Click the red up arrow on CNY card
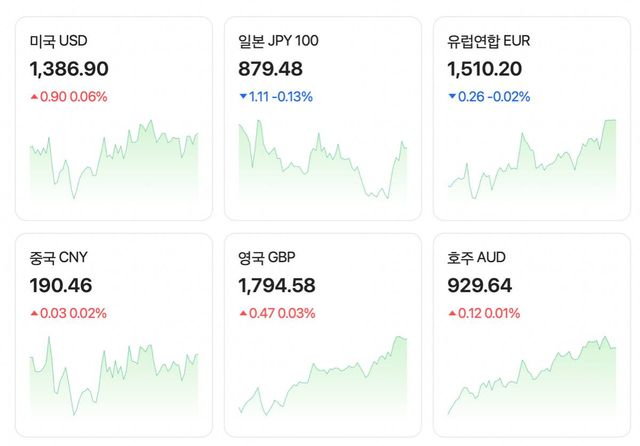The width and height of the screenshot is (640, 446). click(x=35, y=313)
